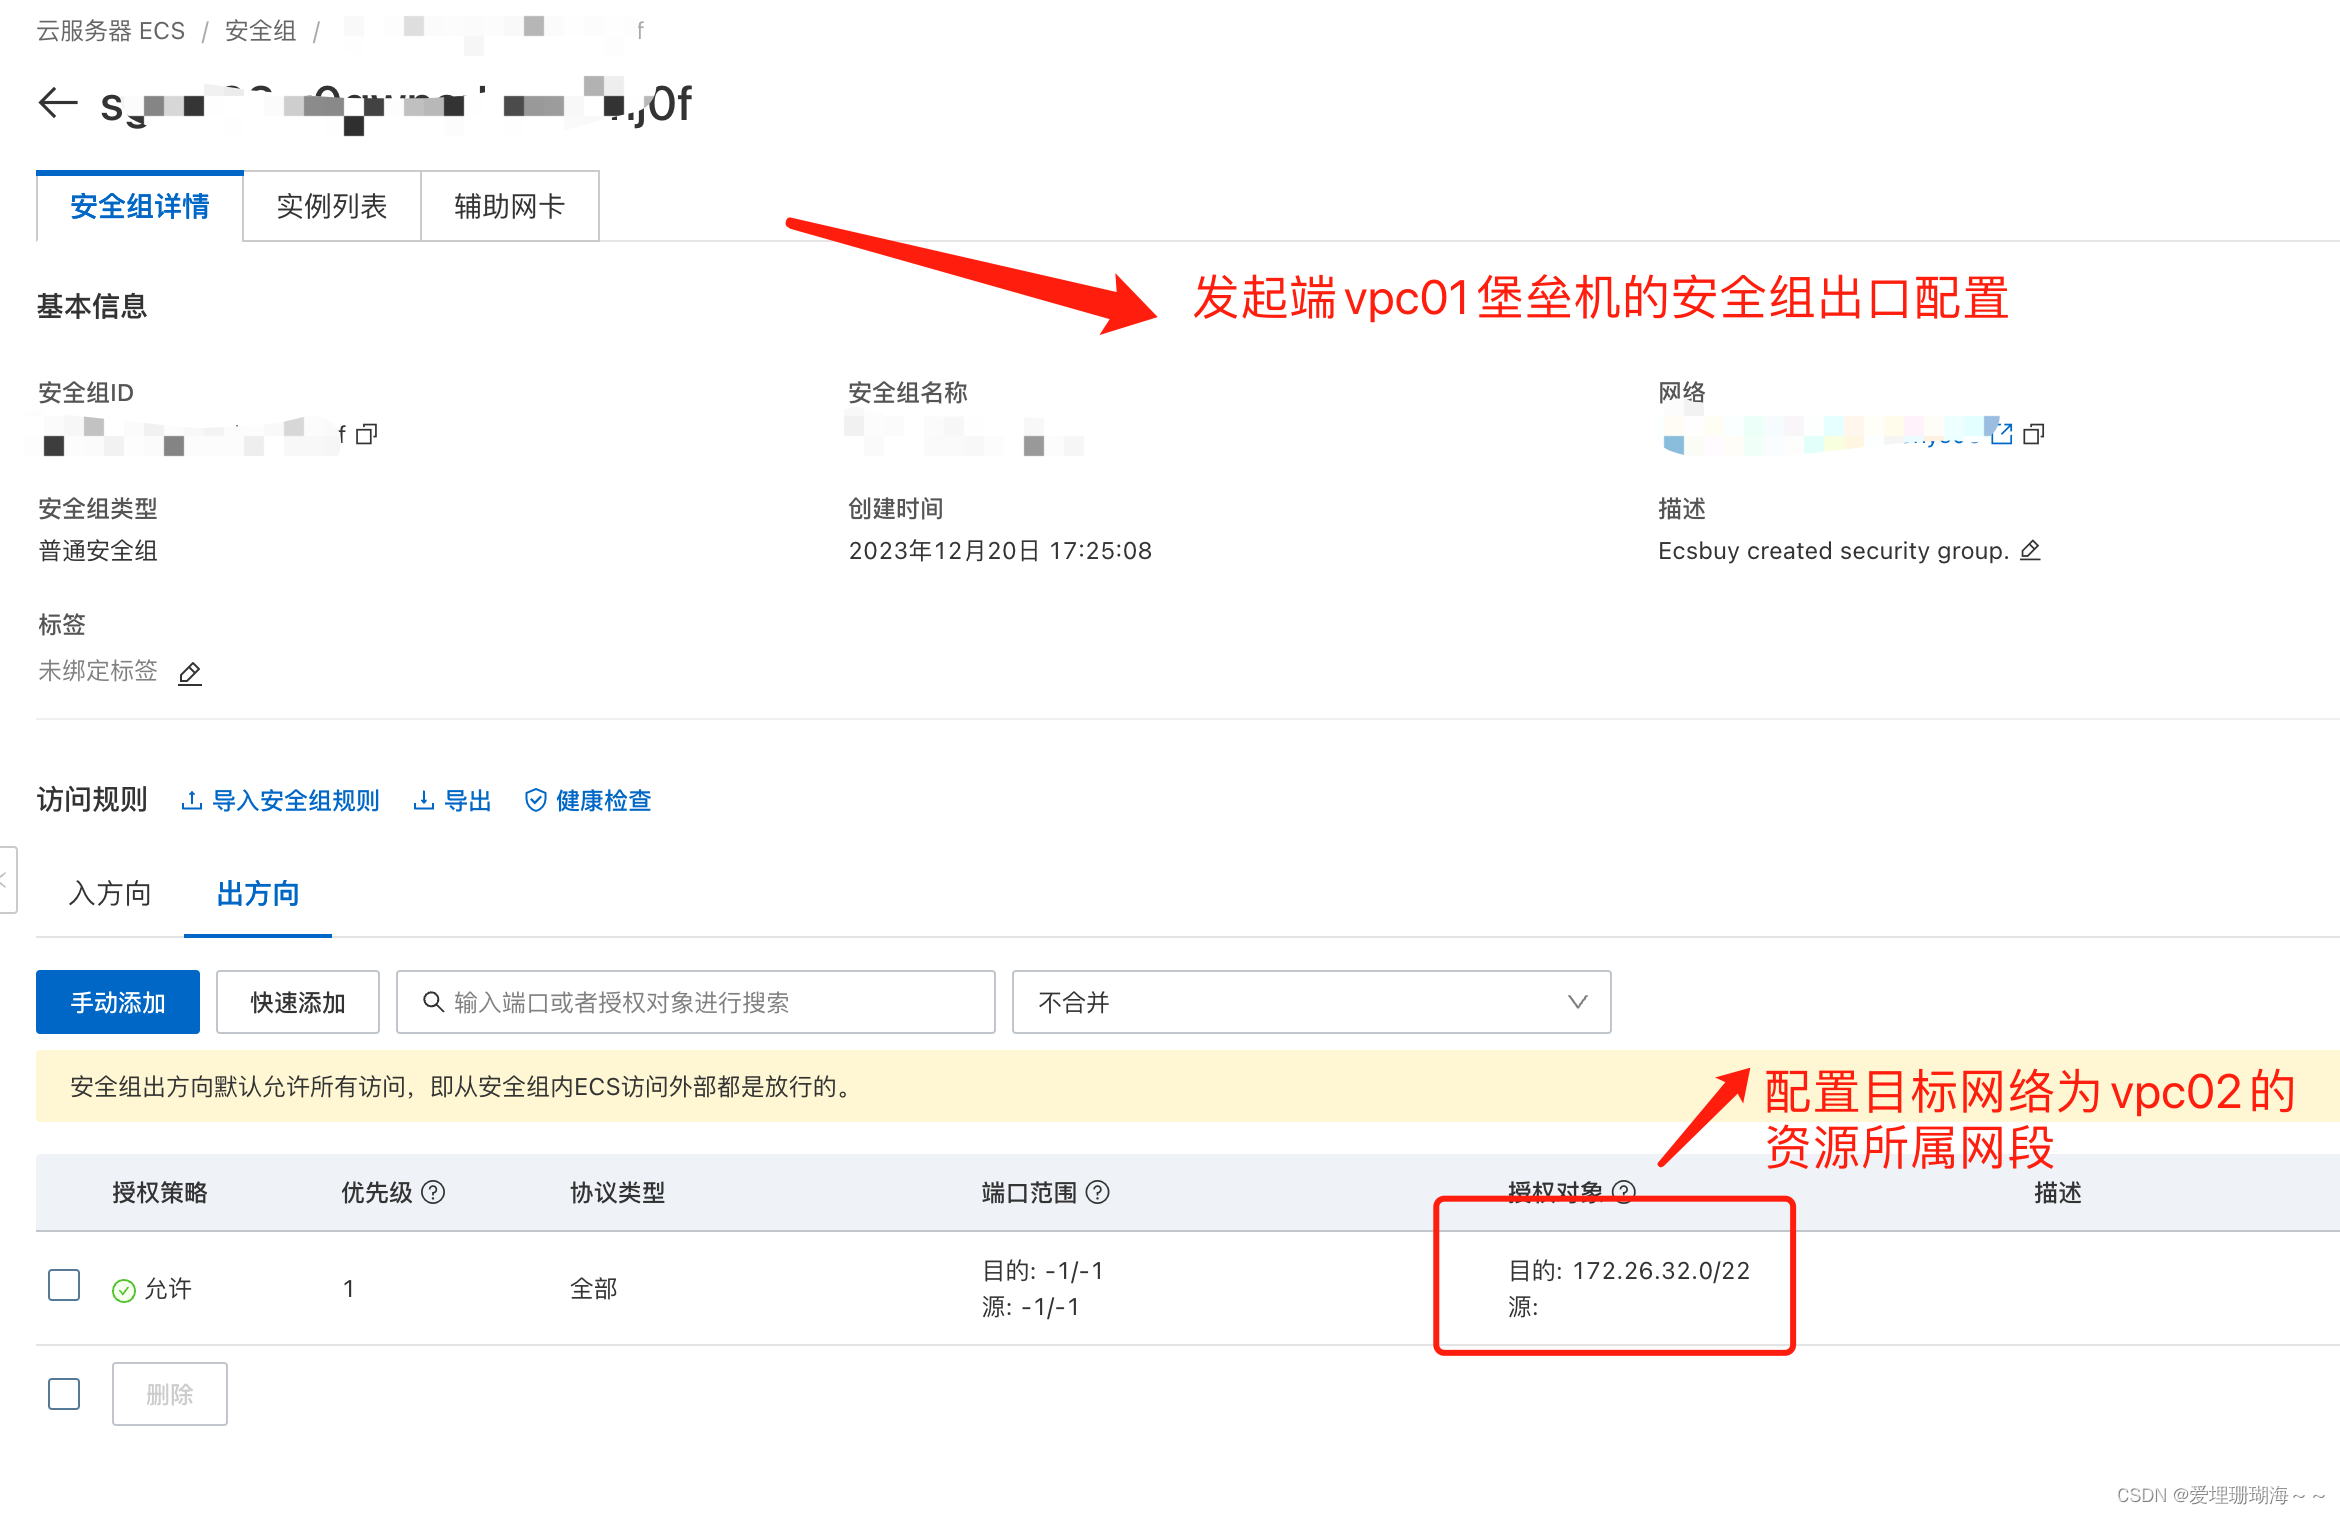
Task: Switch to 入方向 inbound tab
Action: click(x=110, y=893)
